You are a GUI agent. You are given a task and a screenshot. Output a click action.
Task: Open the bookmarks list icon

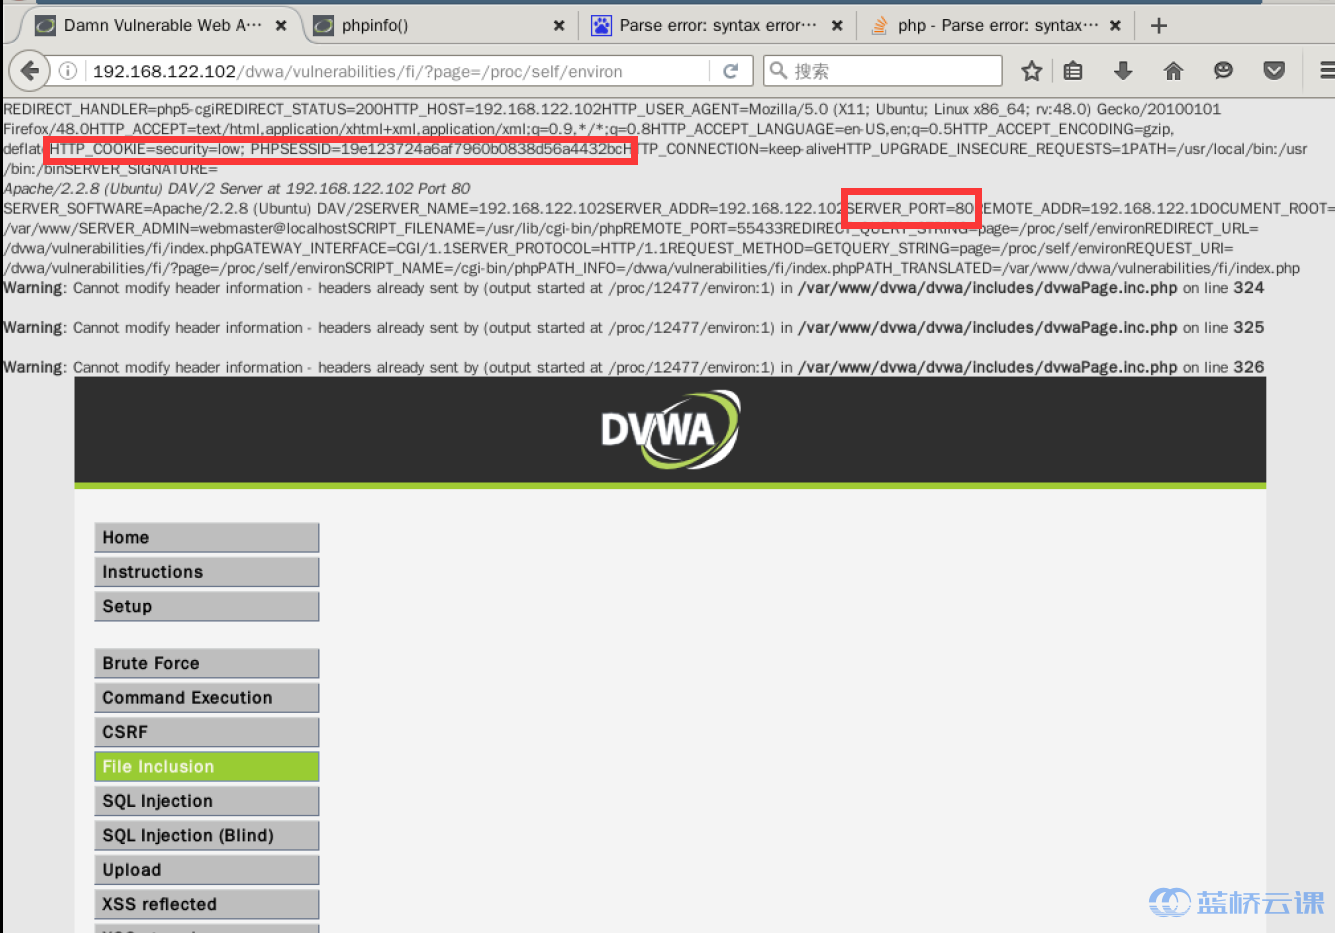tap(1073, 71)
